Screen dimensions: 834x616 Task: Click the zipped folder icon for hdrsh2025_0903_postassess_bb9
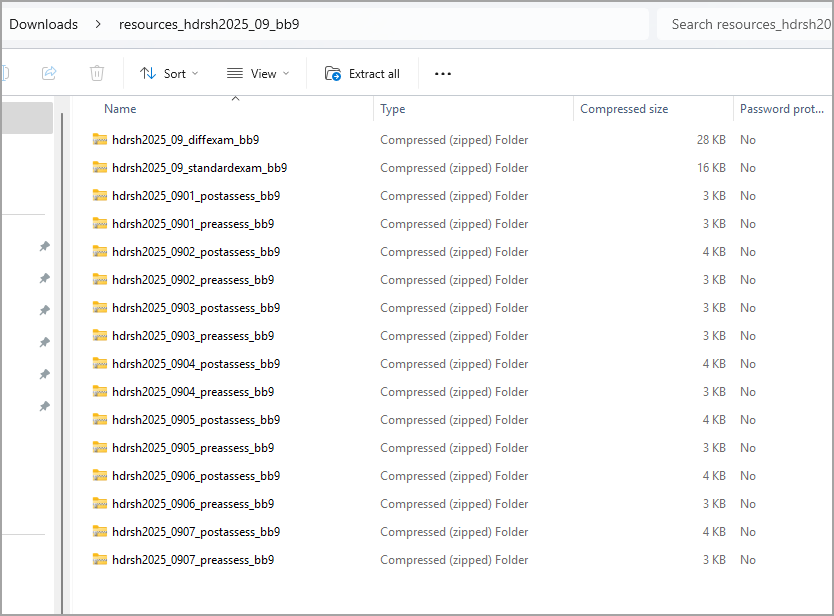100,307
